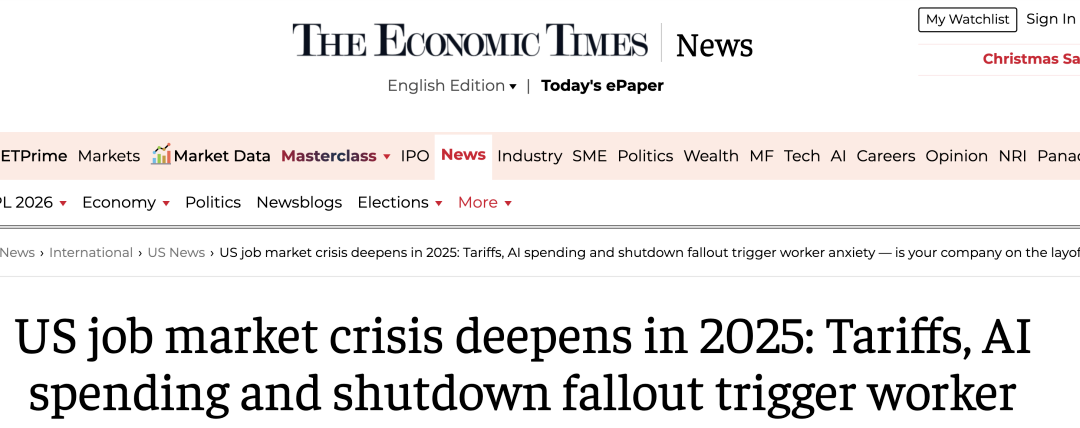Click the Opinion menu item

(956, 156)
